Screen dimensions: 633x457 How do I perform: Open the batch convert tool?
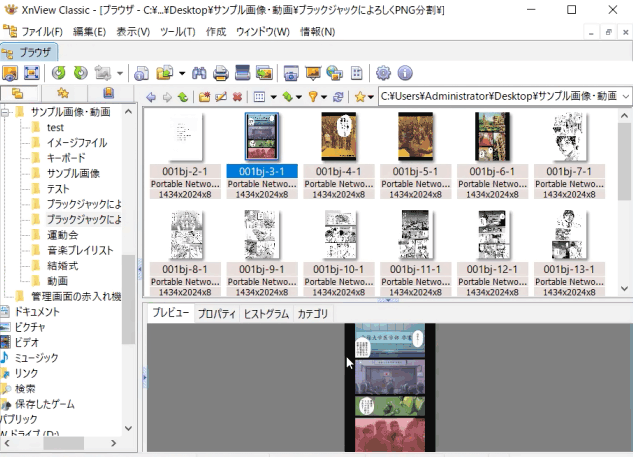click(x=264, y=73)
